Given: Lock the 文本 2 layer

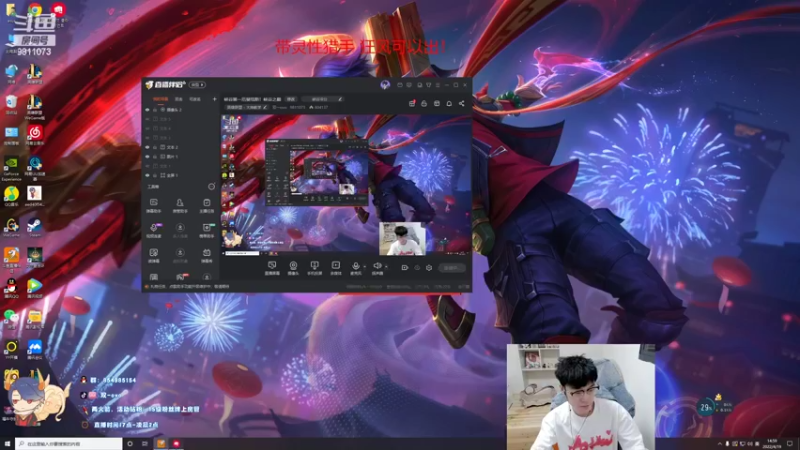Looking at the screenshot, I should (x=155, y=147).
